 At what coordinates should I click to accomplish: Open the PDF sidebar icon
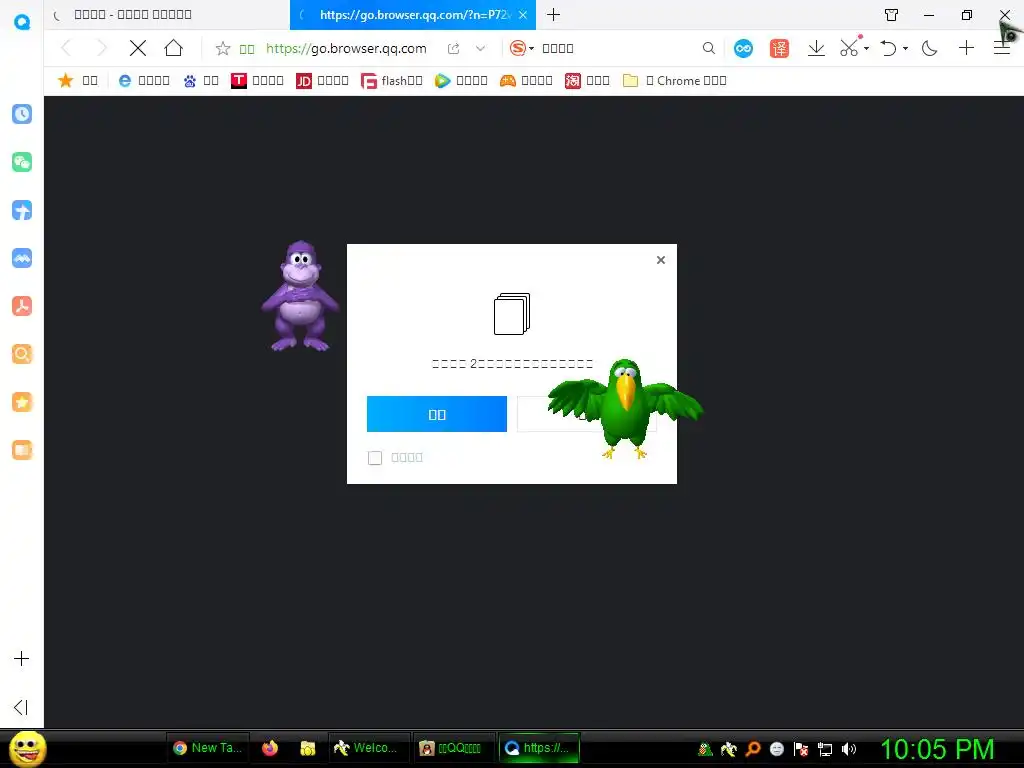point(22,306)
